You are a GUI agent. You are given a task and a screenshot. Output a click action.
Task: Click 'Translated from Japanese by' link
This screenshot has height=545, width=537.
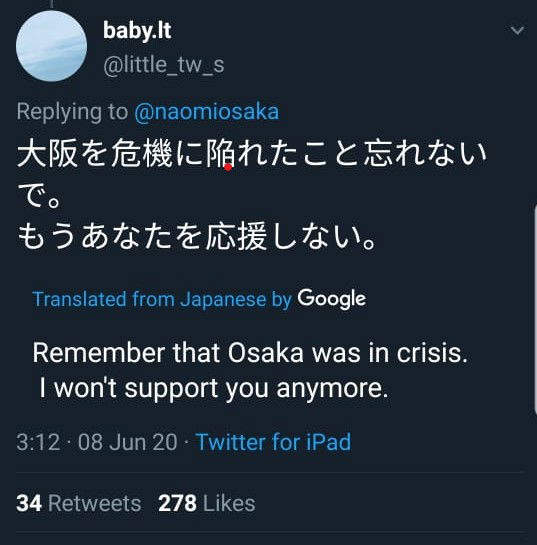[x=162, y=299]
